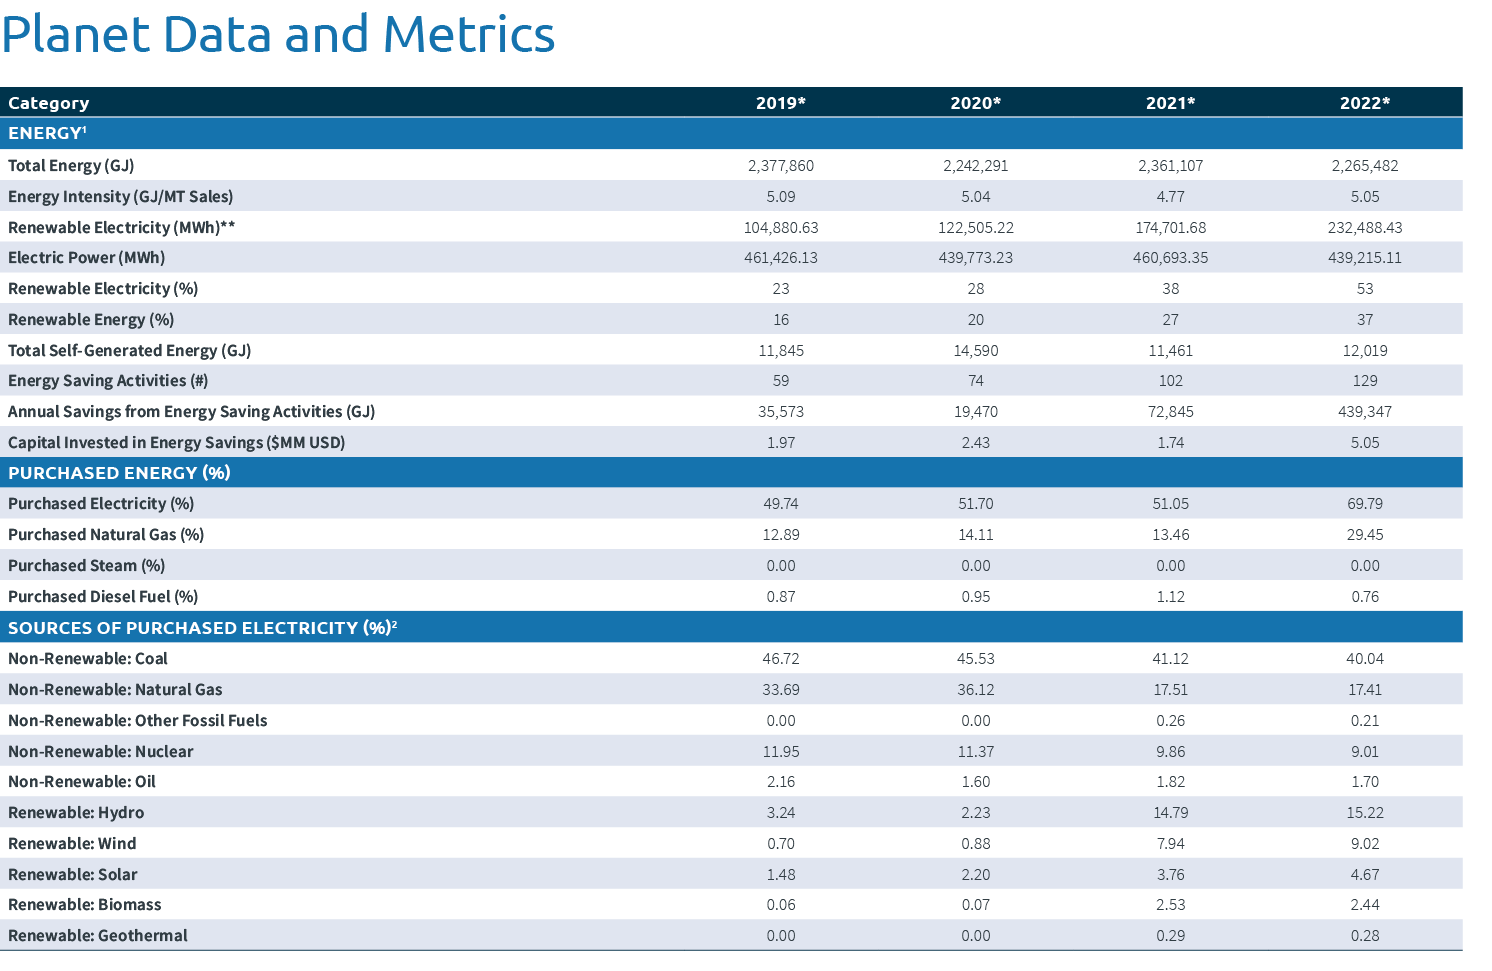Click the Non-Renewable: Coal row label
The width and height of the screenshot is (1492, 971).
coord(88,658)
